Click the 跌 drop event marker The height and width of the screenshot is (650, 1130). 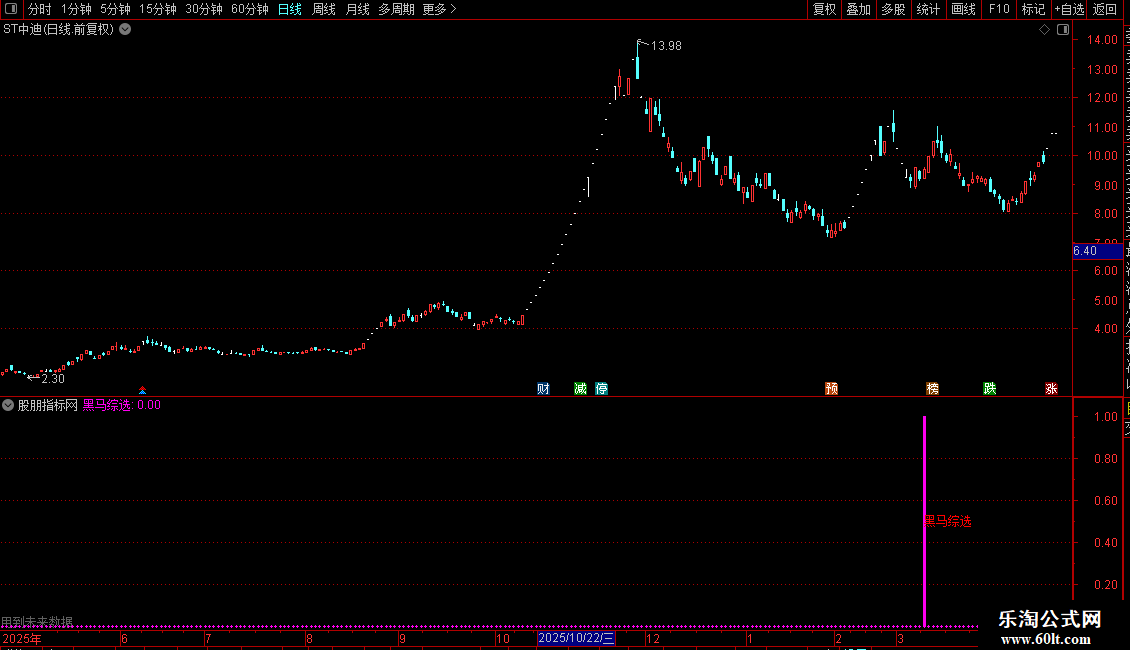pos(990,389)
